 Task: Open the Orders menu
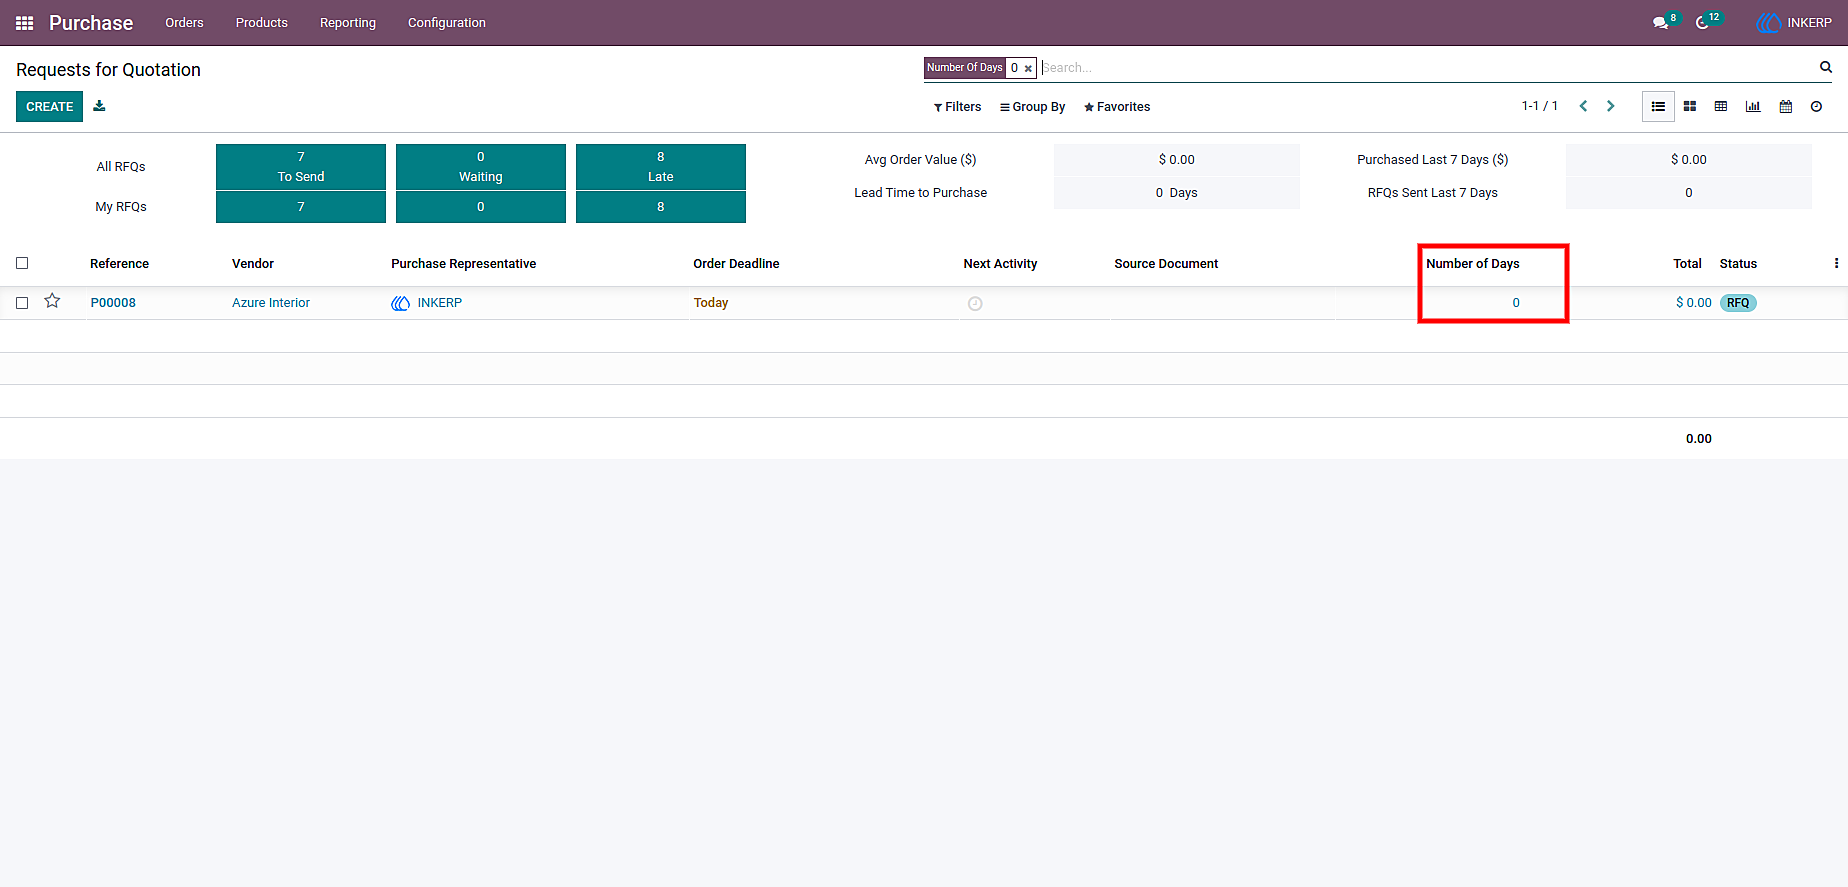pos(184,23)
